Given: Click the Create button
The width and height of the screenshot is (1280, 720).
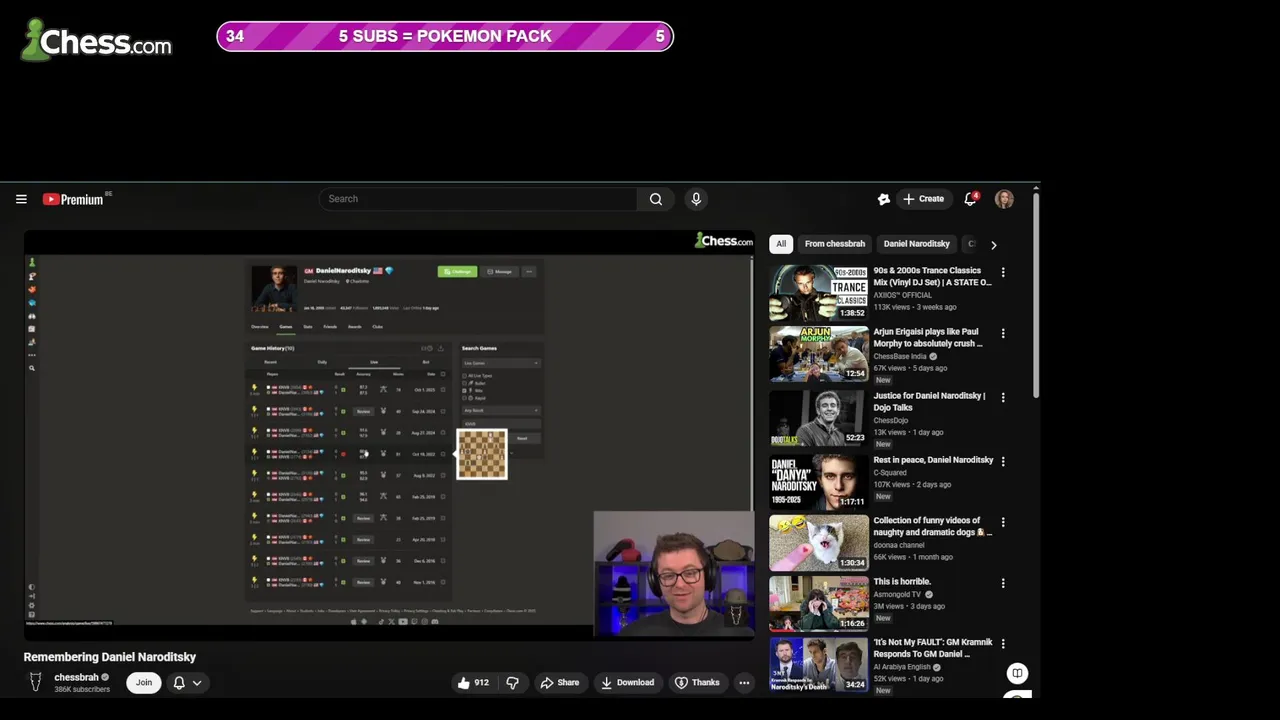Looking at the screenshot, I should pos(923,199).
